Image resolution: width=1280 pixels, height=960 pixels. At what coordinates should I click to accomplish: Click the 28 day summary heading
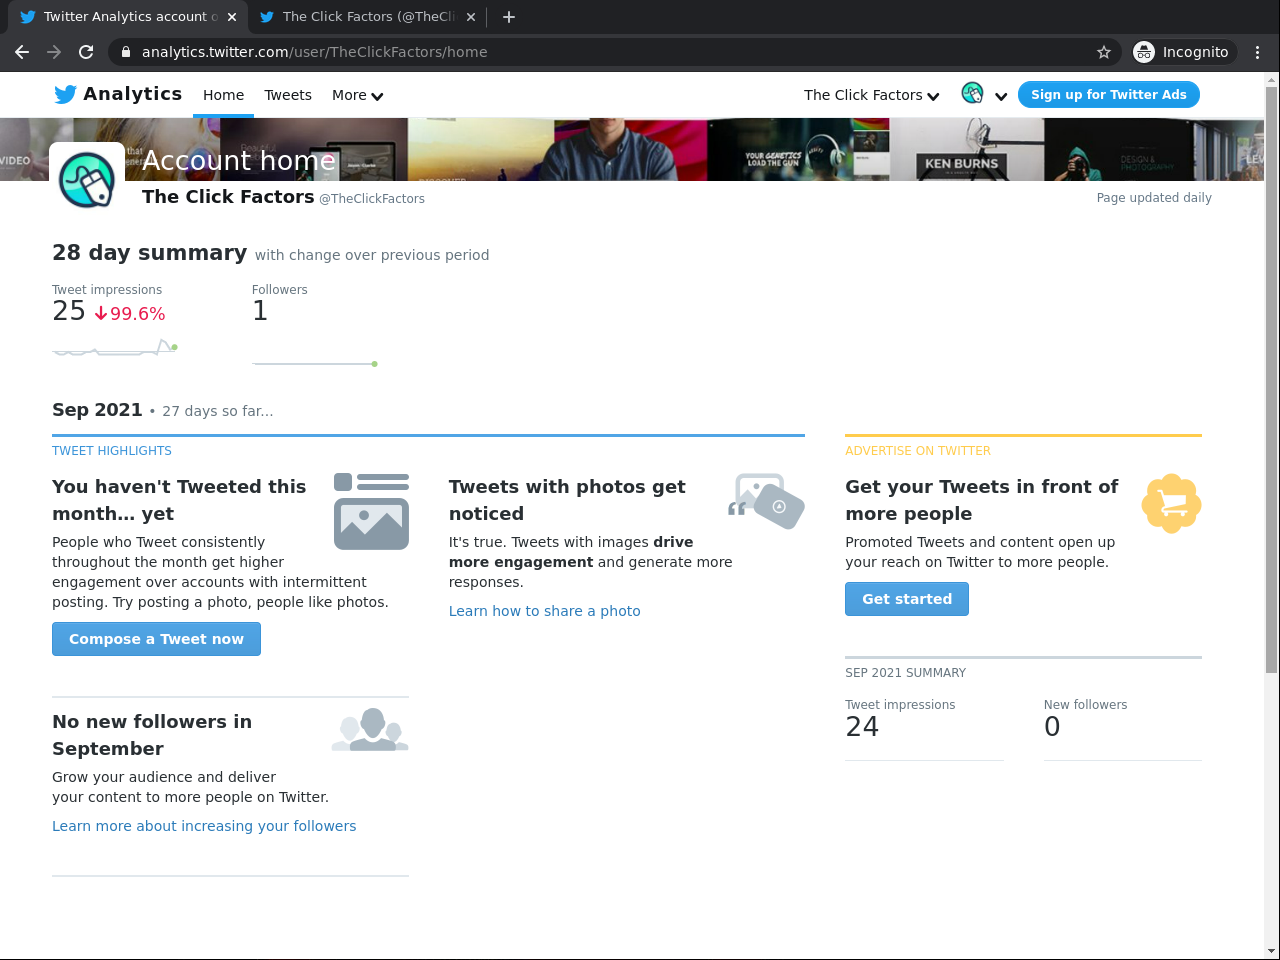(150, 253)
